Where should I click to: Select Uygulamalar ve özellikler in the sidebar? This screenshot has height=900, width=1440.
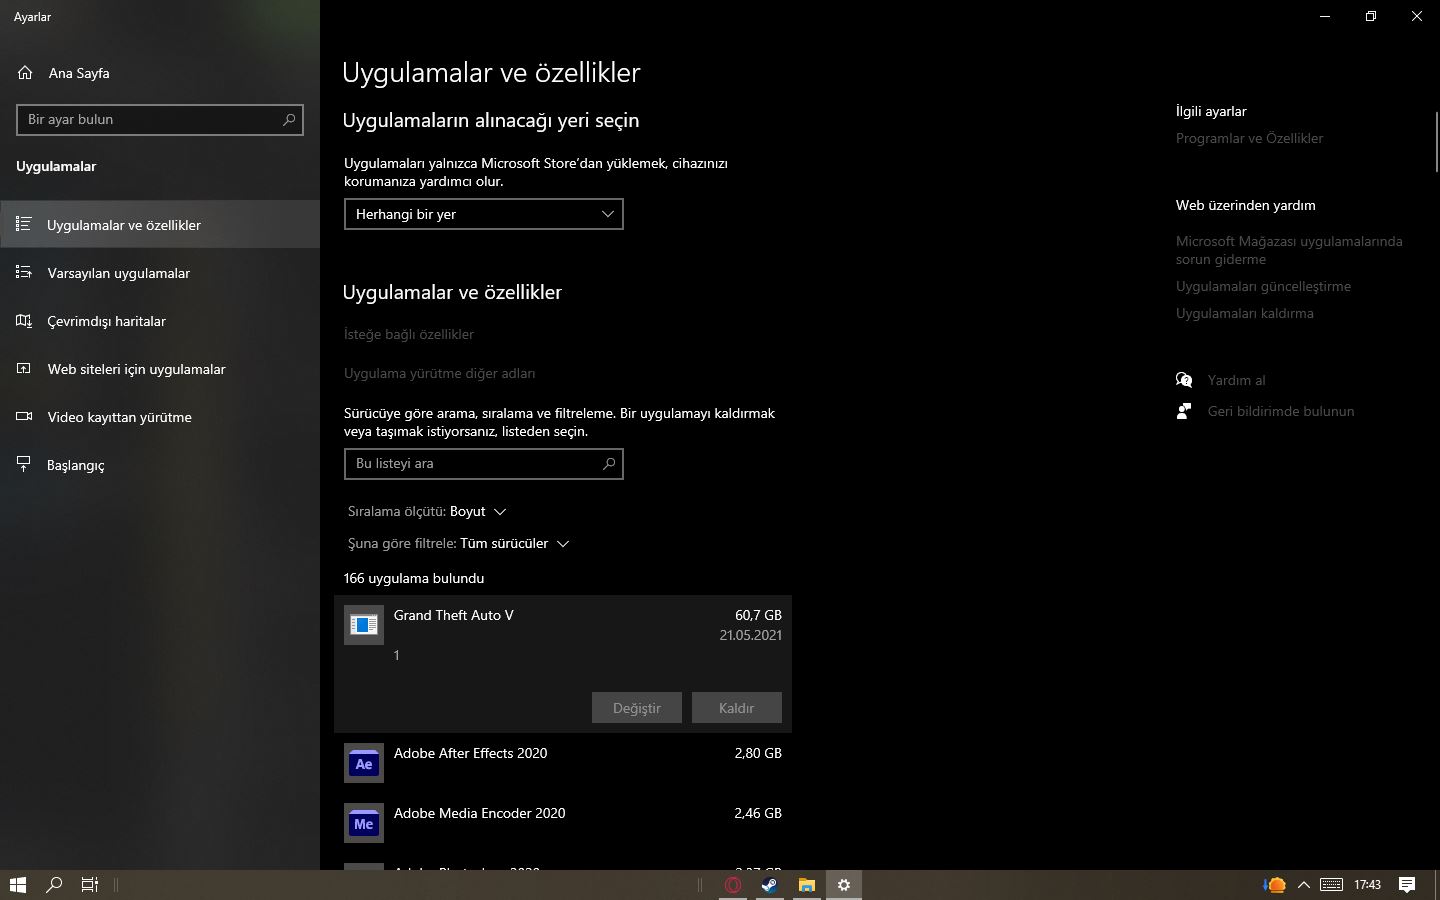[x=160, y=224]
